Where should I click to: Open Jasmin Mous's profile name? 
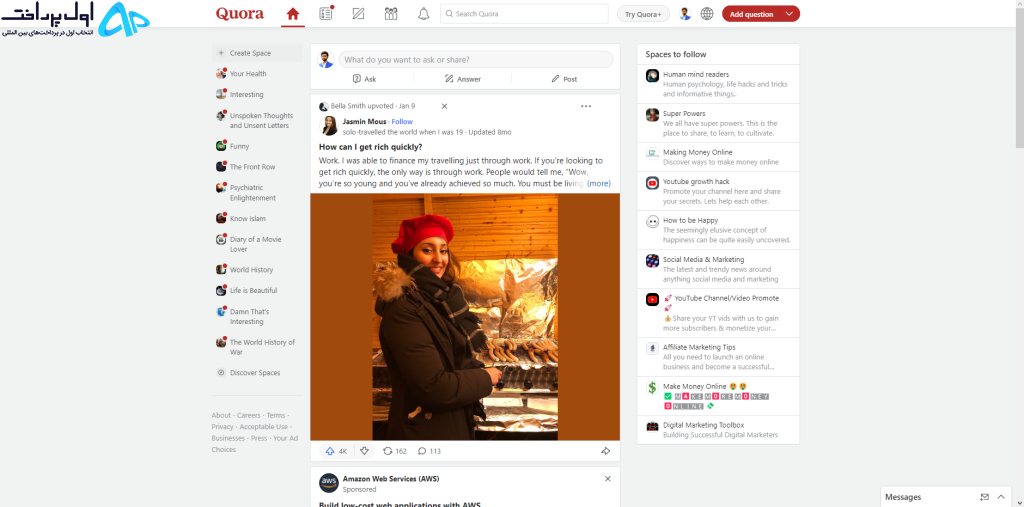pyautogui.click(x=364, y=122)
